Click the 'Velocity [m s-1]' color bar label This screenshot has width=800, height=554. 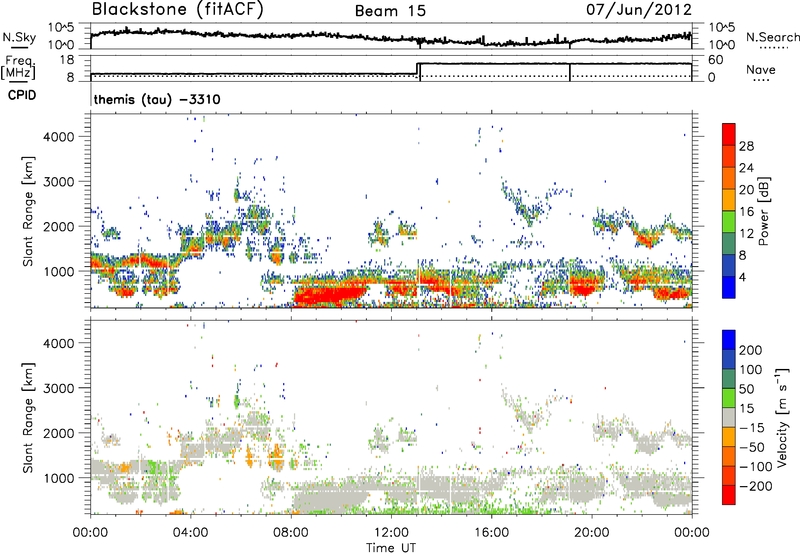tap(782, 417)
